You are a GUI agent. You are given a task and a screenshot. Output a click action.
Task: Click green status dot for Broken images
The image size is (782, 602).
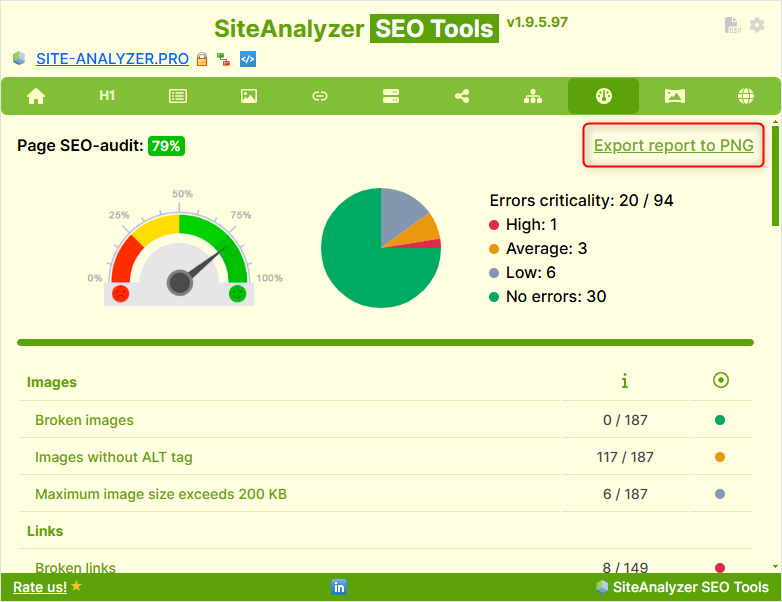(x=720, y=420)
